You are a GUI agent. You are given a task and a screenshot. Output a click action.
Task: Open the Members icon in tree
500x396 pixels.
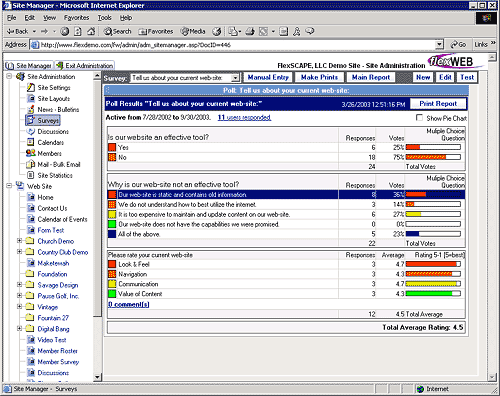tap(31, 153)
